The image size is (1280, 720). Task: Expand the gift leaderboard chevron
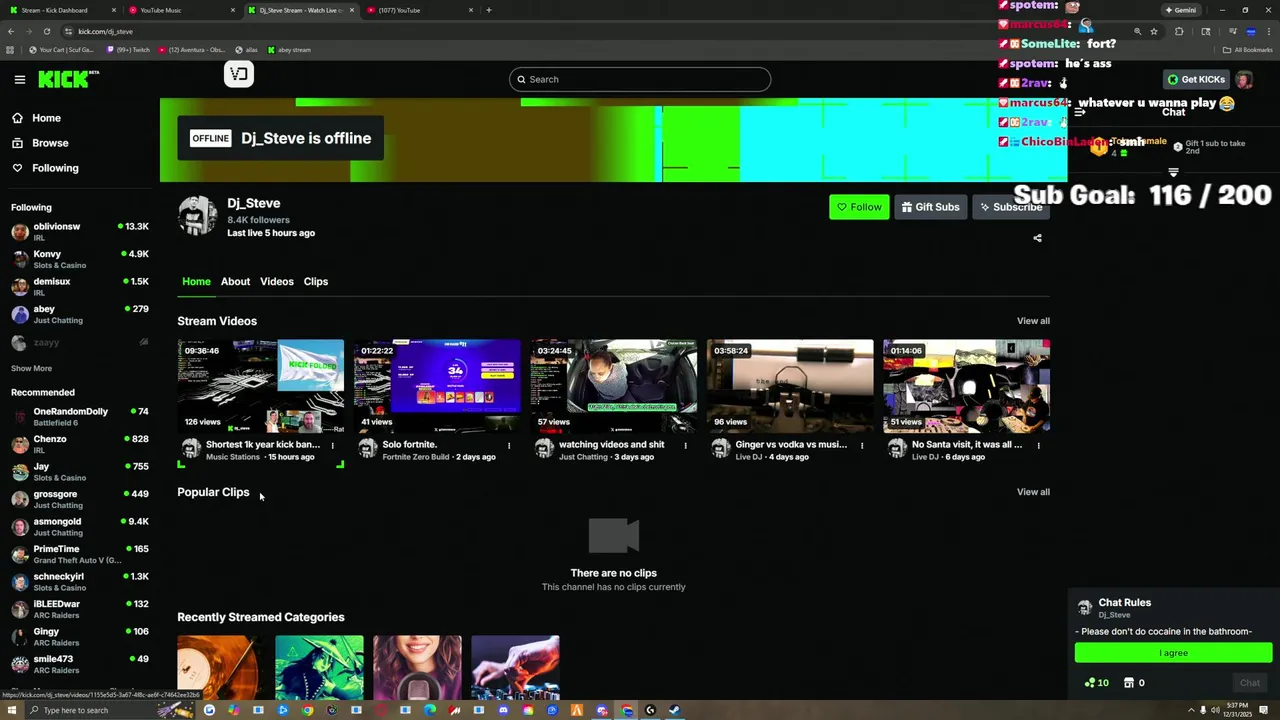pos(1173,172)
